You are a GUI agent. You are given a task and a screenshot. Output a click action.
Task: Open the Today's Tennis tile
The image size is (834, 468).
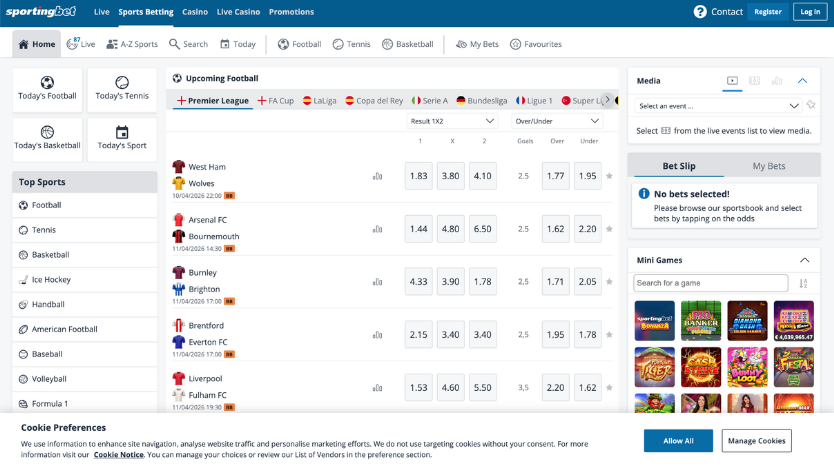pos(122,89)
